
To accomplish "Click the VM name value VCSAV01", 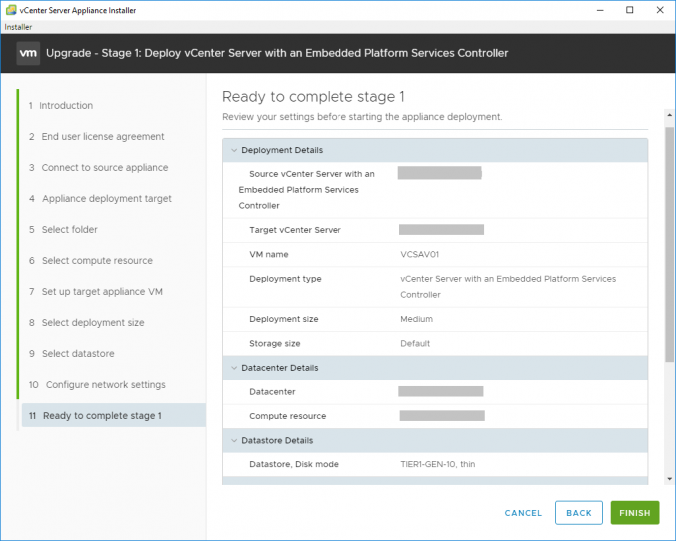I will click(x=419, y=254).
